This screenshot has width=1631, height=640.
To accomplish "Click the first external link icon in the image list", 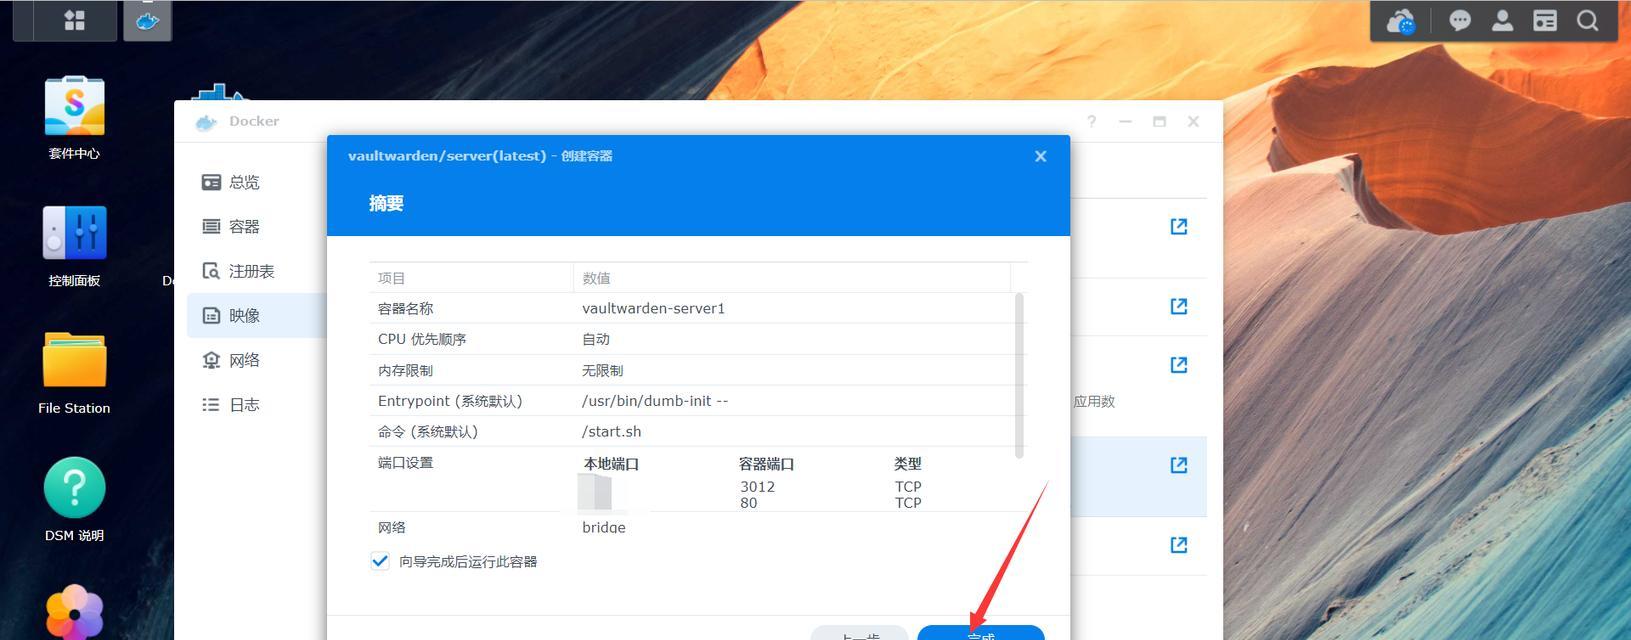I will coord(1179,227).
